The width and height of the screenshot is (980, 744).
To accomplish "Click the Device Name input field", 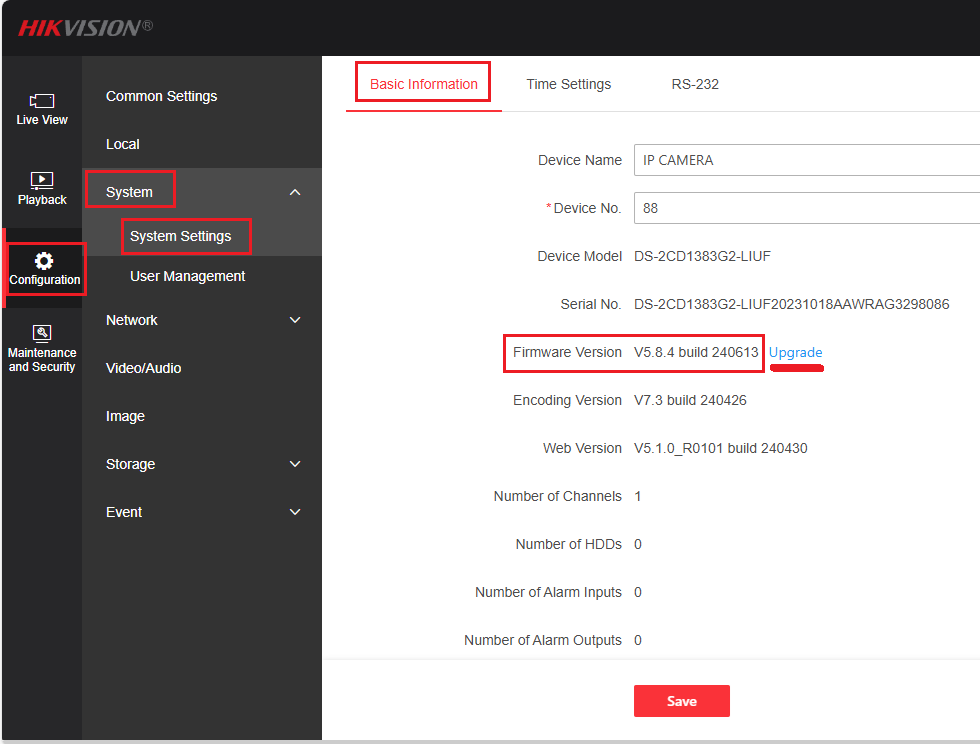I will click(806, 160).
